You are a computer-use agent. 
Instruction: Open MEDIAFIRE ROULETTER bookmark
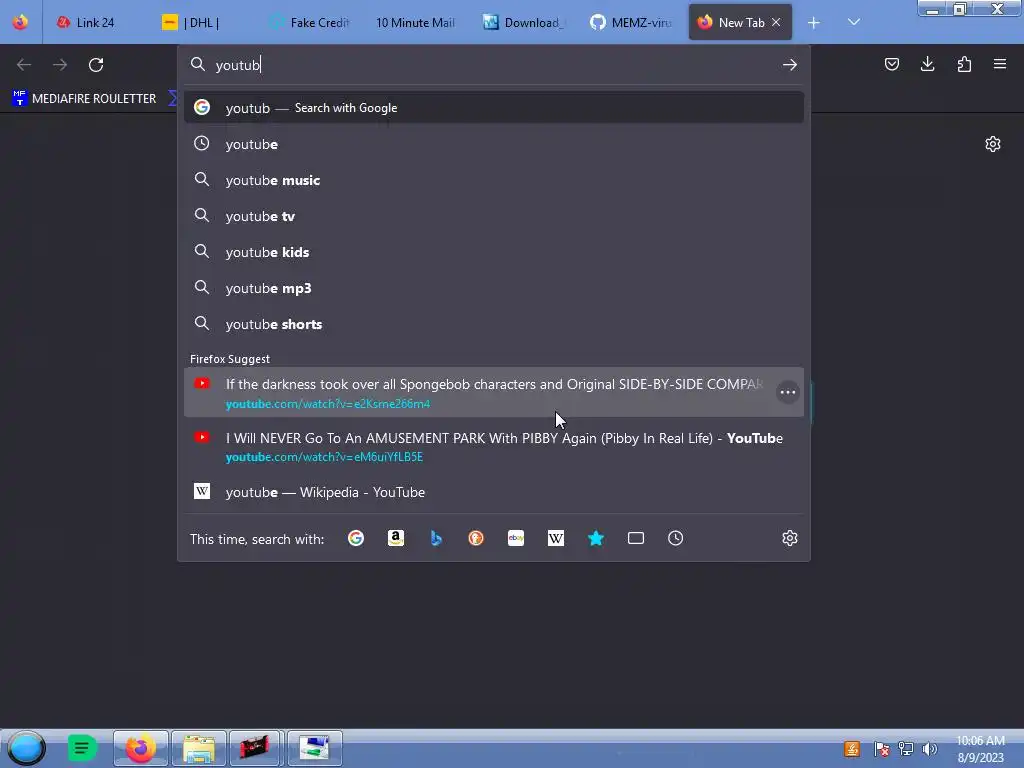coord(84,99)
